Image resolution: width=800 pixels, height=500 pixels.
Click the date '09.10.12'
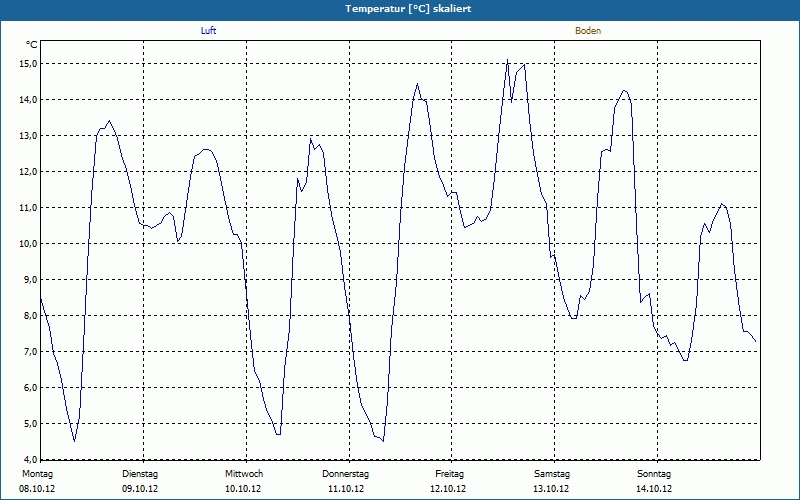(140, 489)
